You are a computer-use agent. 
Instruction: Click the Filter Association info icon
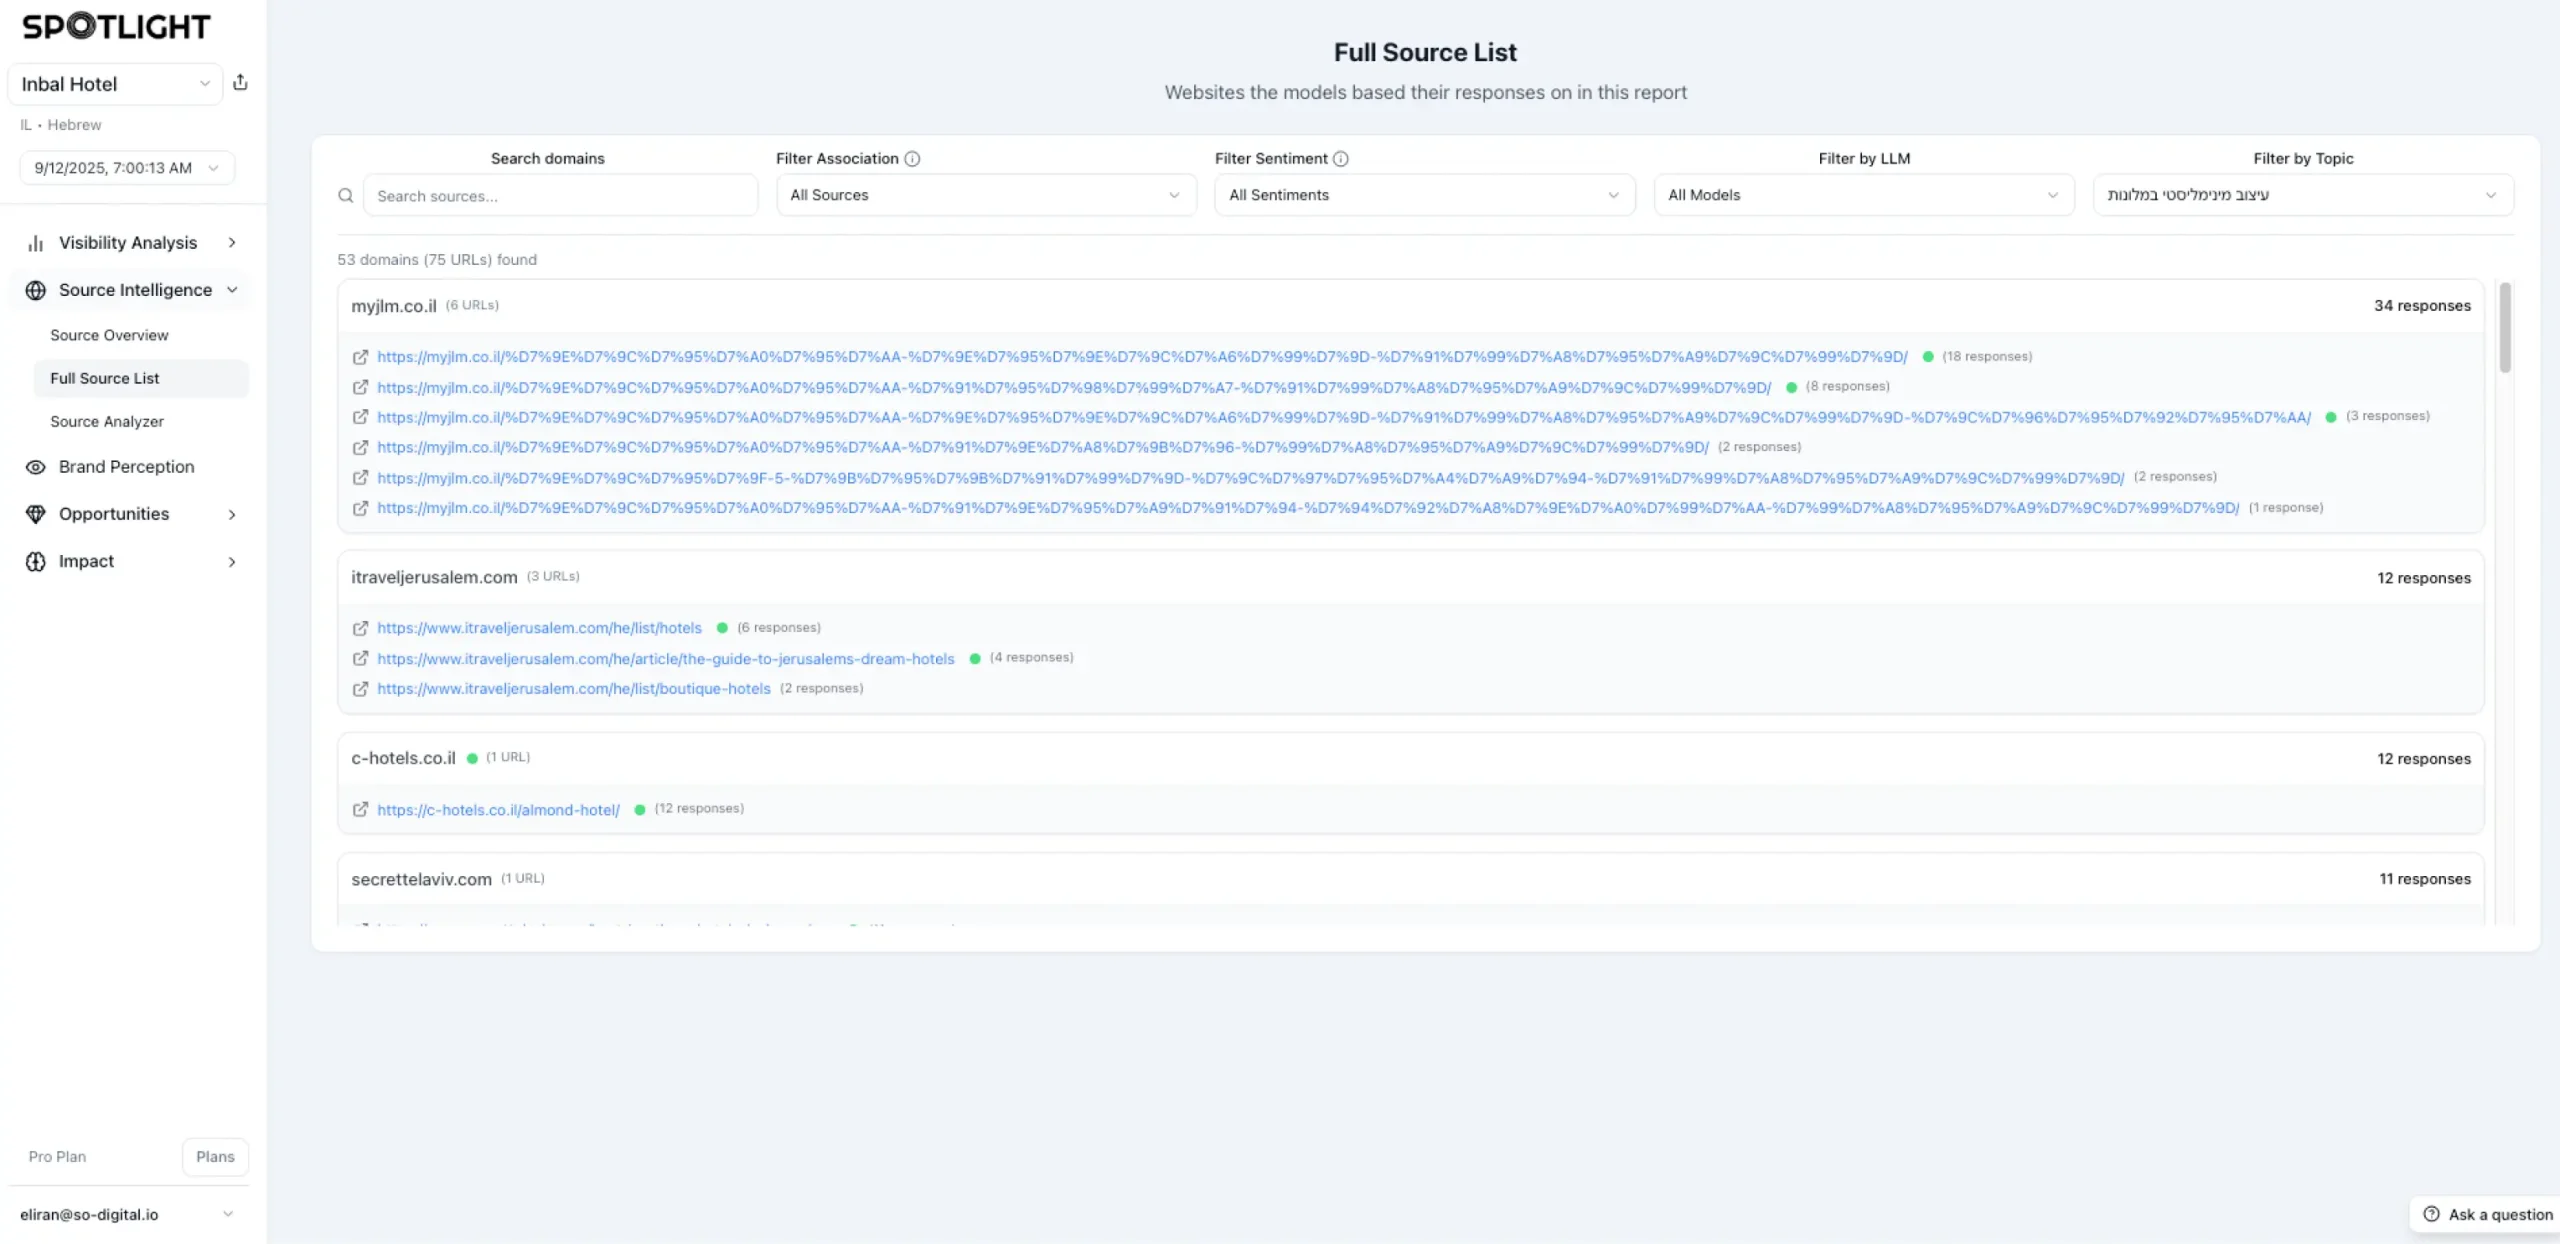coord(912,158)
